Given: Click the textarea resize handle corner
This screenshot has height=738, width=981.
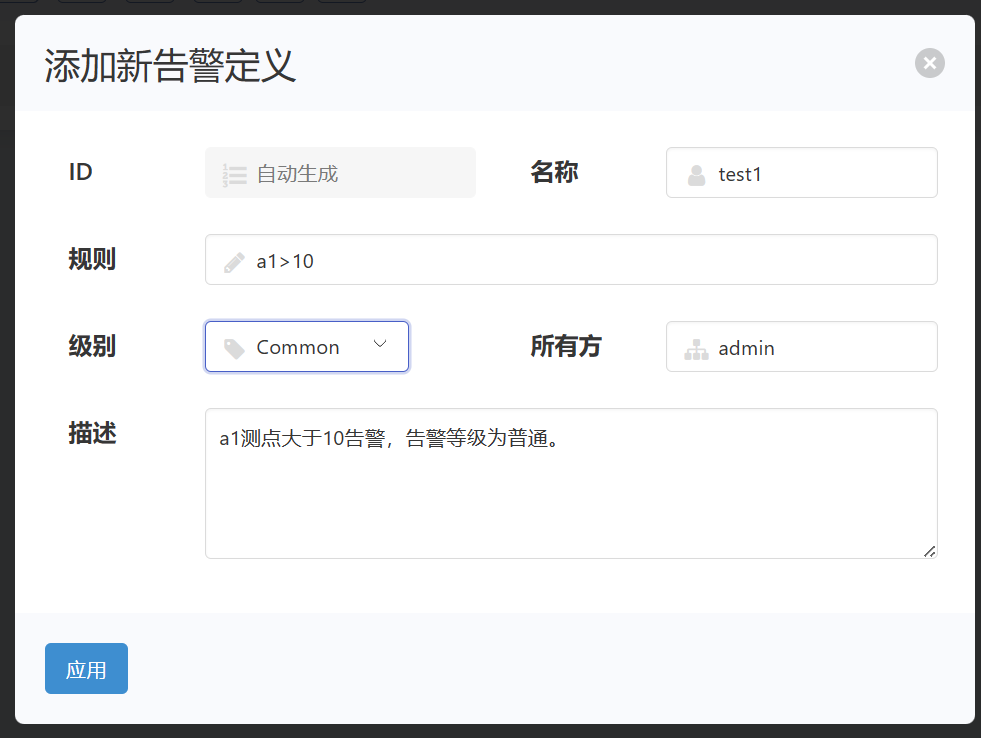Looking at the screenshot, I should [x=929, y=551].
